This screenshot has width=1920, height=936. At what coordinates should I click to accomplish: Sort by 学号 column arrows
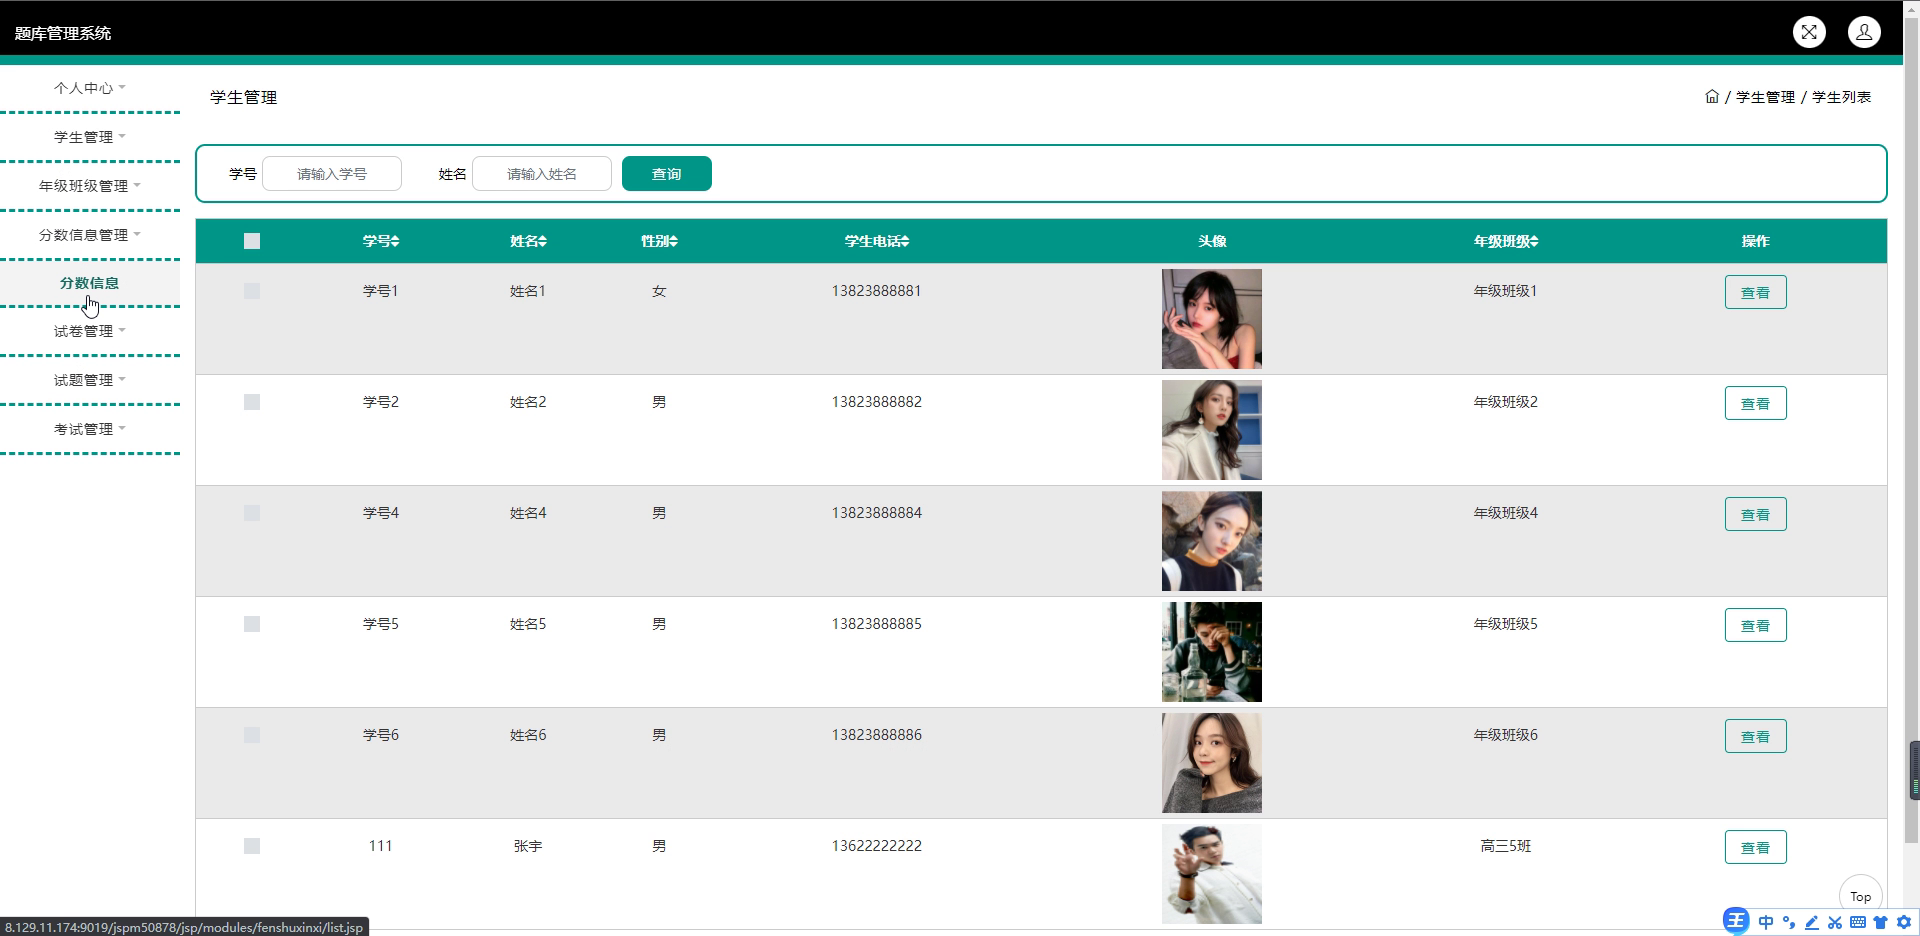[395, 241]
